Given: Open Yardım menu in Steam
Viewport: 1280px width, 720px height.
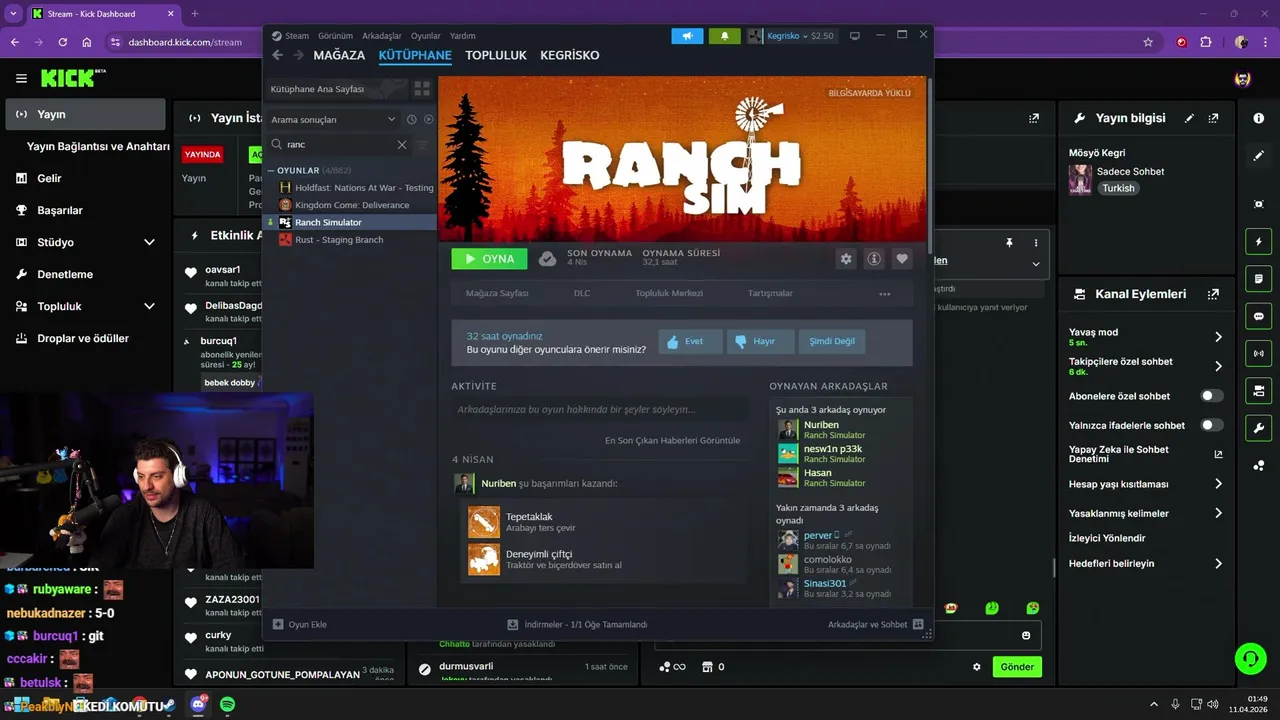Looking at the screenshot, I should click(x=463, y=36).
